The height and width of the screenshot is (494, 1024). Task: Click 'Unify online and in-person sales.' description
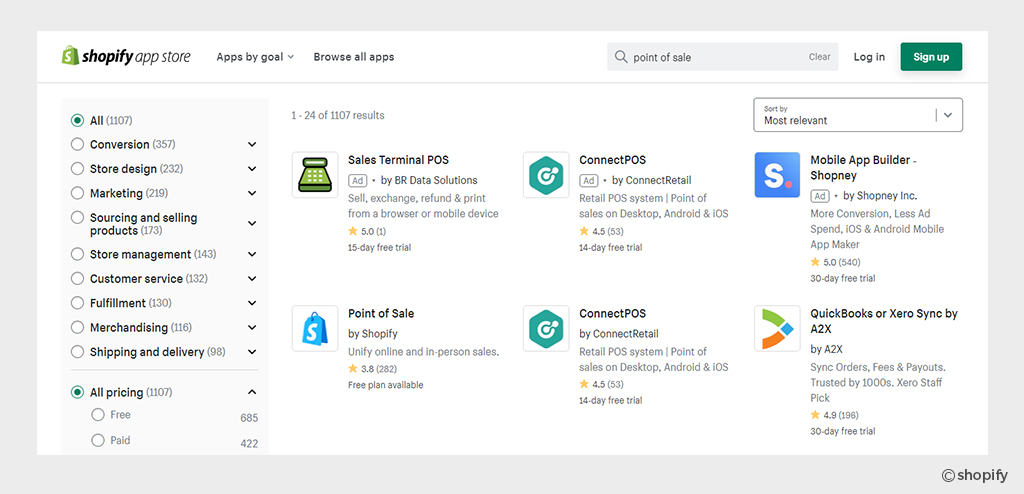[x=423, y=352]
